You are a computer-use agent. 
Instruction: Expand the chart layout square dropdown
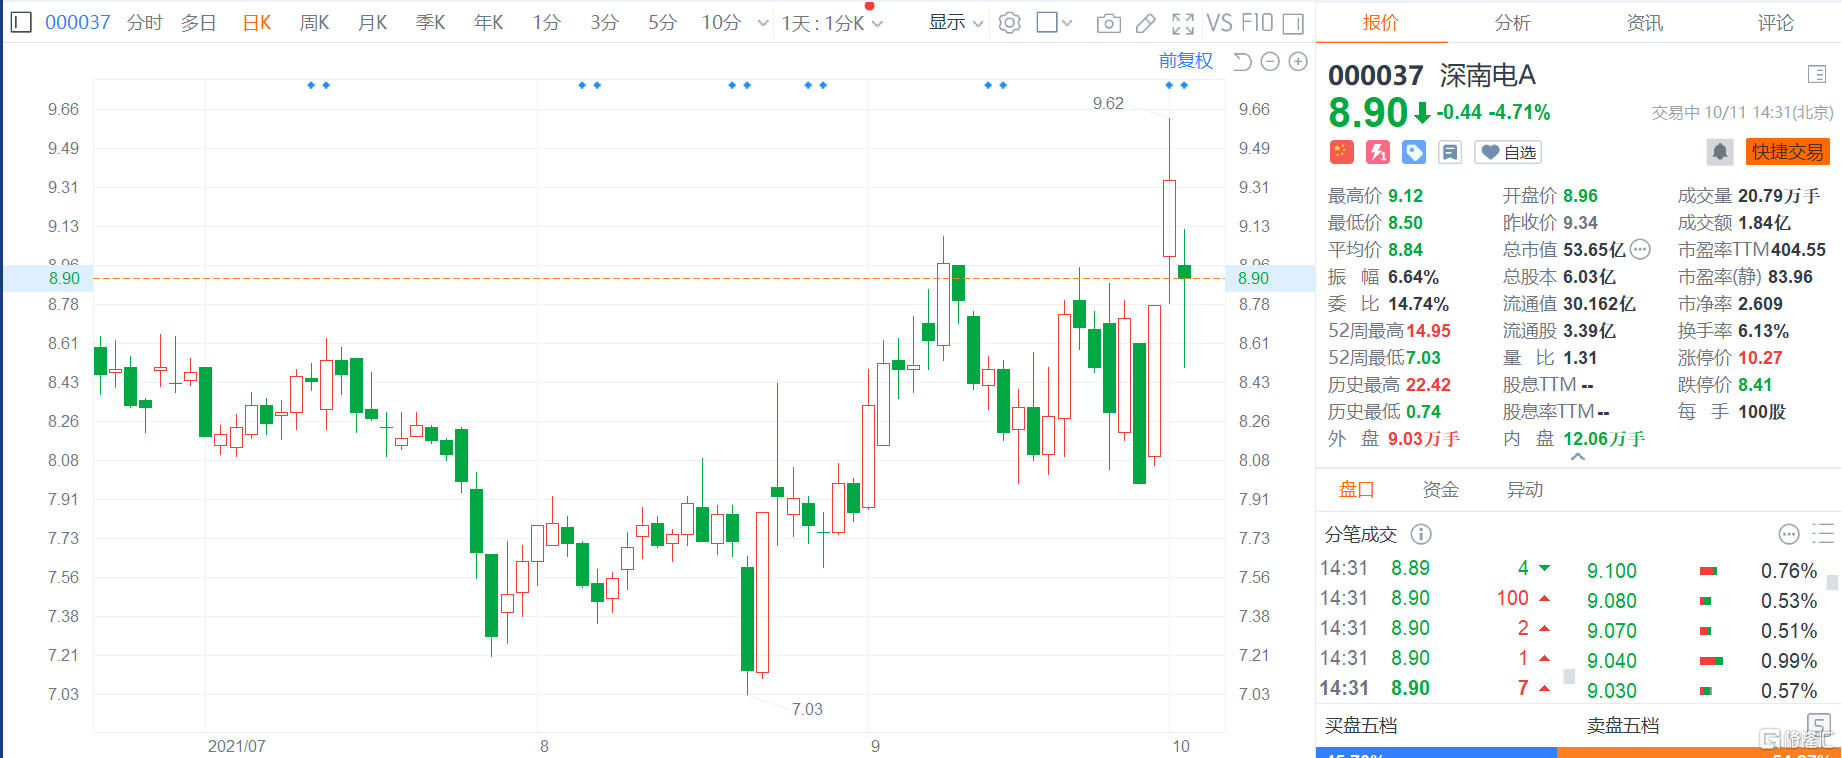(x=1054, y=23)
